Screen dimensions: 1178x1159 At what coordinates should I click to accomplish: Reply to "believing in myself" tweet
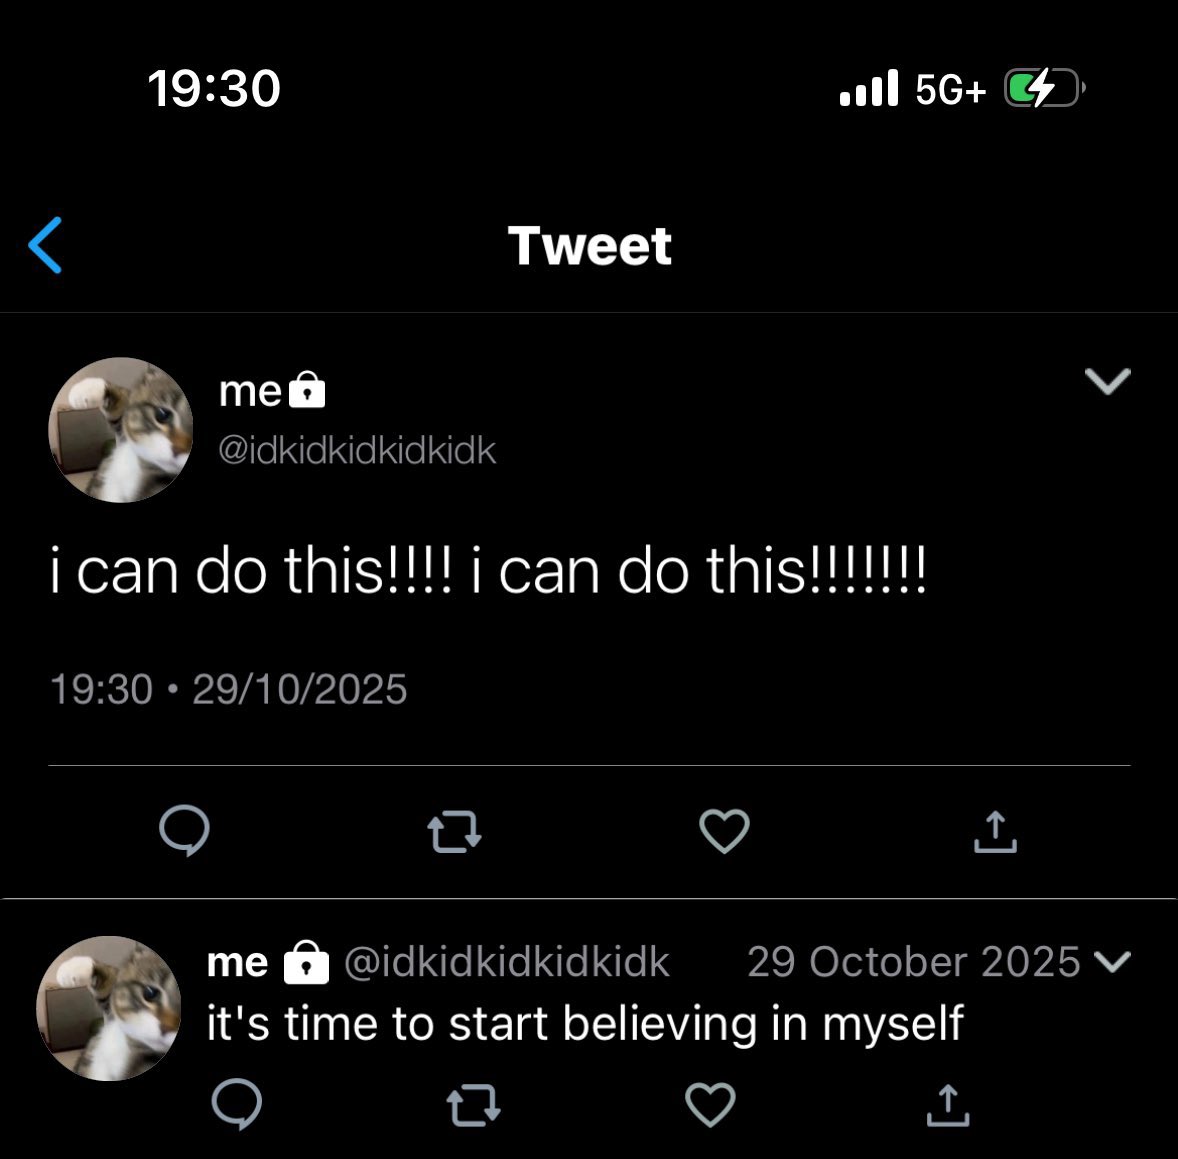[x=237, y=1104]
